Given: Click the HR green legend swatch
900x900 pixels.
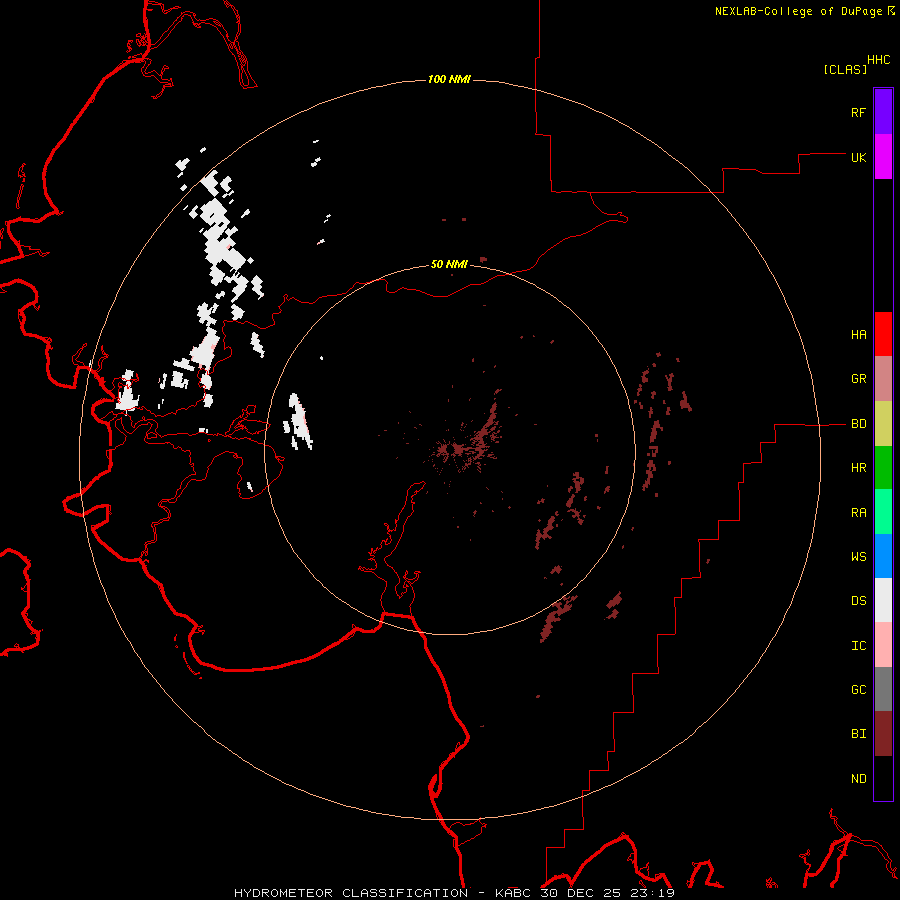Looking at the screenshot, I should point(883,468).
